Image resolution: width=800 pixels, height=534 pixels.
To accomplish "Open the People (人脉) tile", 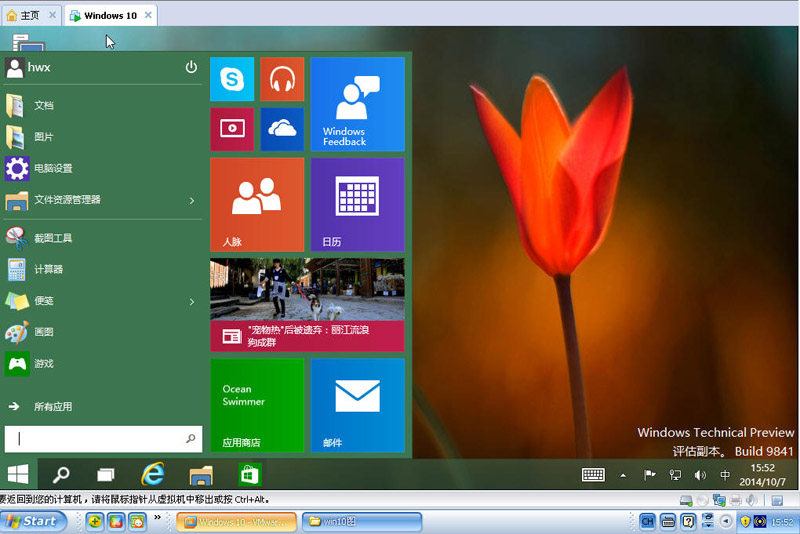I will tap(257, 205).
